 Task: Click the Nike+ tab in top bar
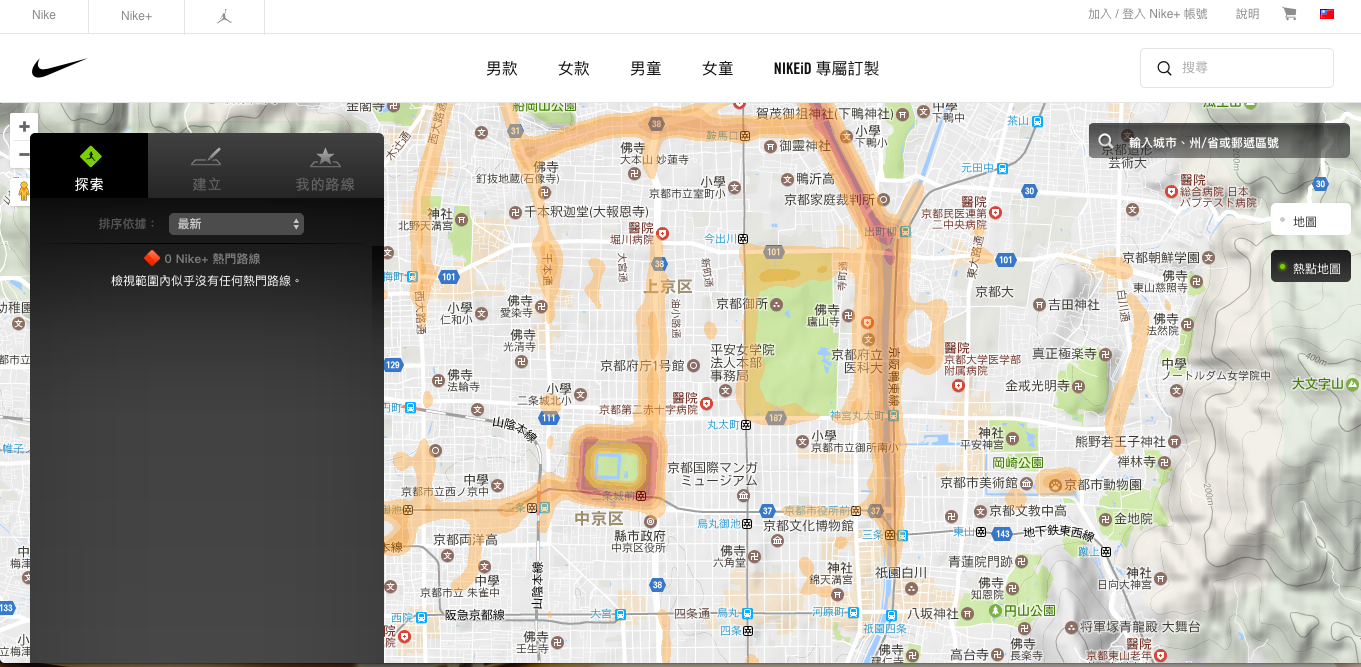coord(136,15)
